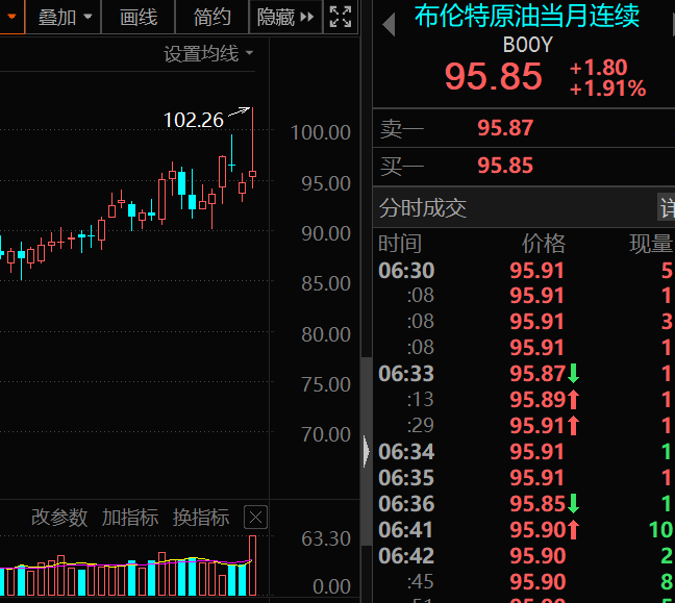
Task: Click the green down arrow at 06:36
Action: tap(574, 504)
